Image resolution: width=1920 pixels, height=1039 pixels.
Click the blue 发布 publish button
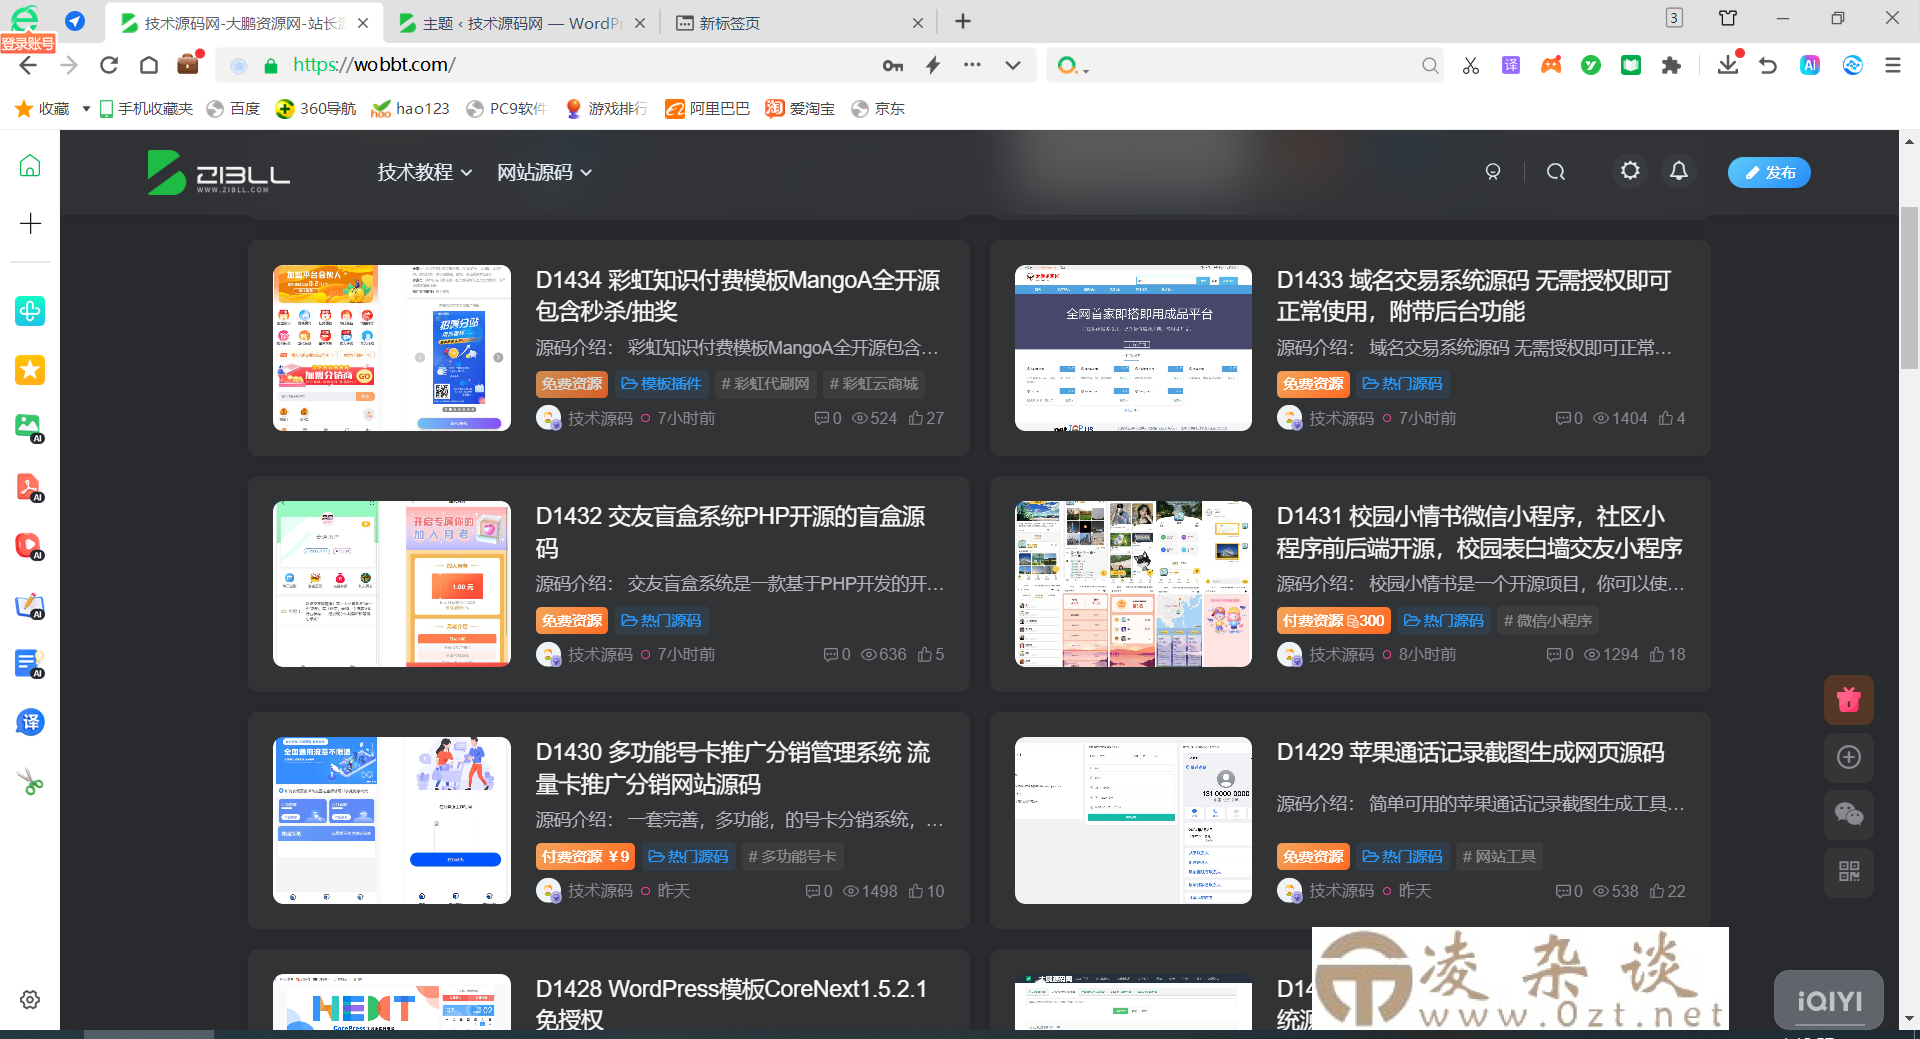(1769, 172)
